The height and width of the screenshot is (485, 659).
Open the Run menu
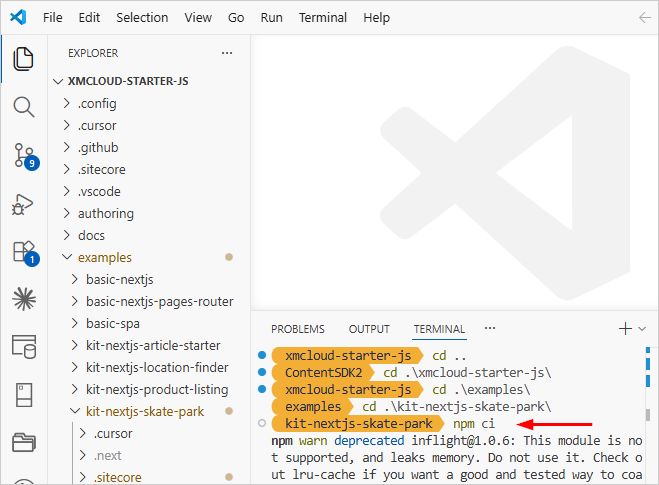click(272, 18)
